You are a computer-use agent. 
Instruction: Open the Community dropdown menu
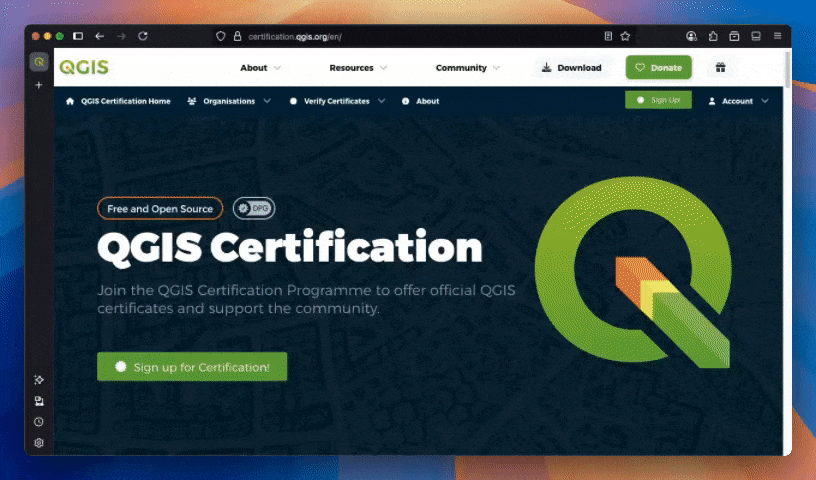(x=467, y=68)
